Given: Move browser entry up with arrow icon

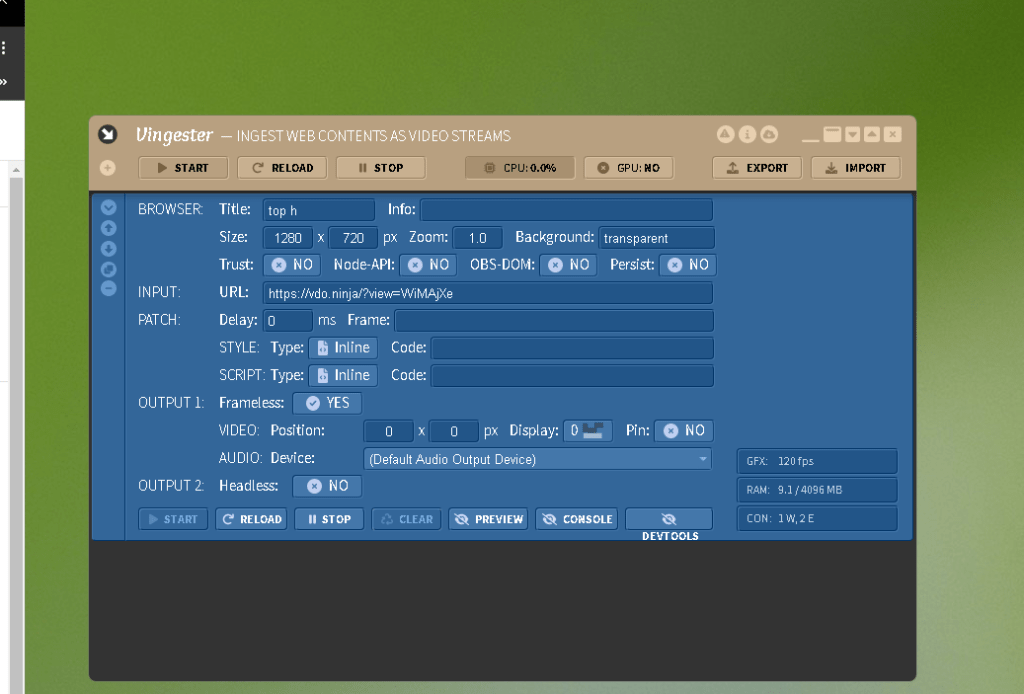Looking at the screenshot, I should pos(108,228).
